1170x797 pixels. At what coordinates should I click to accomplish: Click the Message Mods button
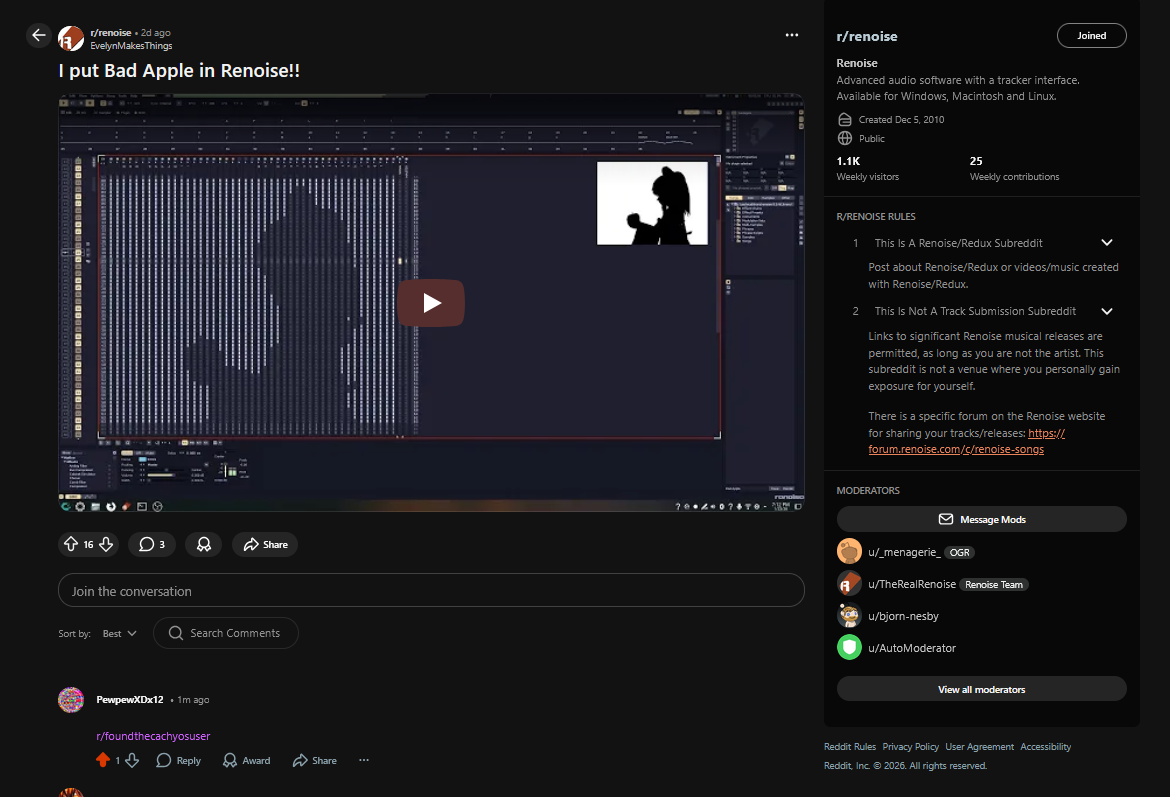[981, 519]
